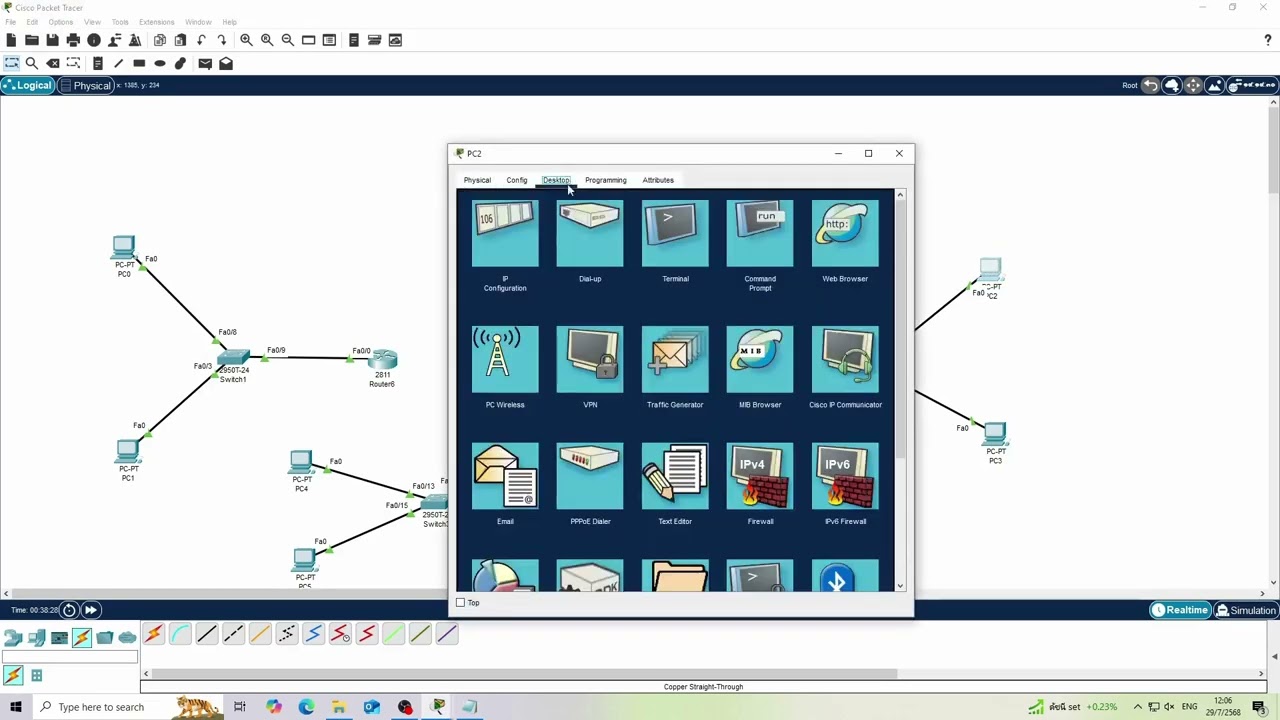Click the Open file folder toolbar icon

[x=32, y=40]
